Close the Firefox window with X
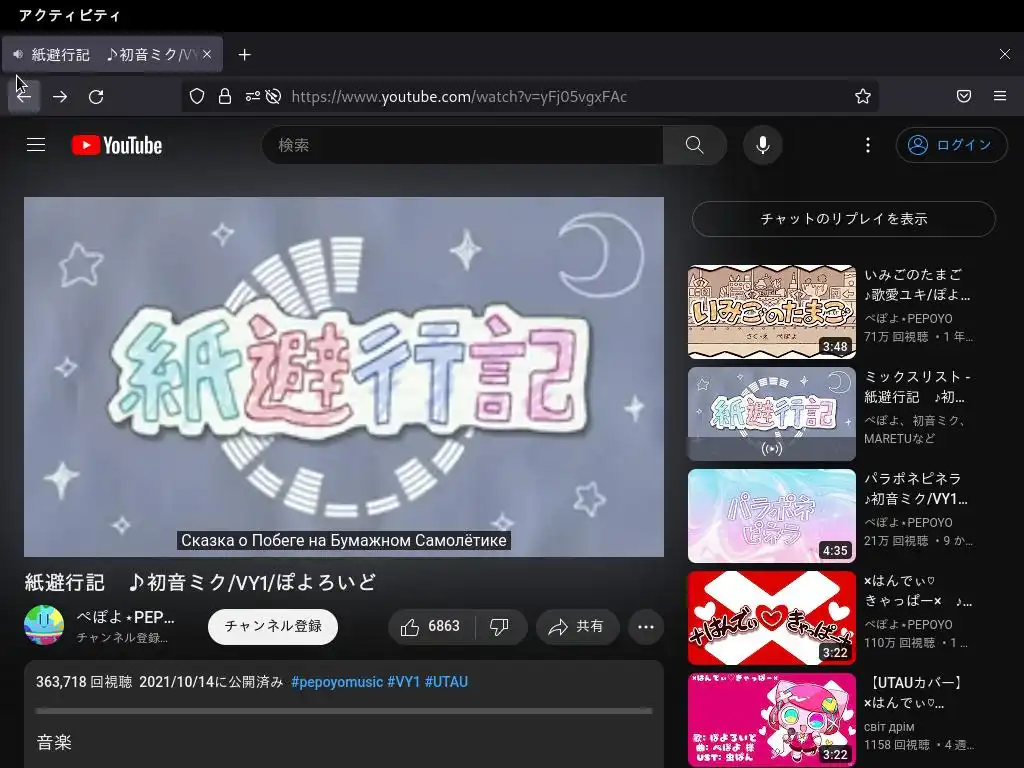Image resolution: width=1024 pixels, height=768 pixels. [1004, 54]
